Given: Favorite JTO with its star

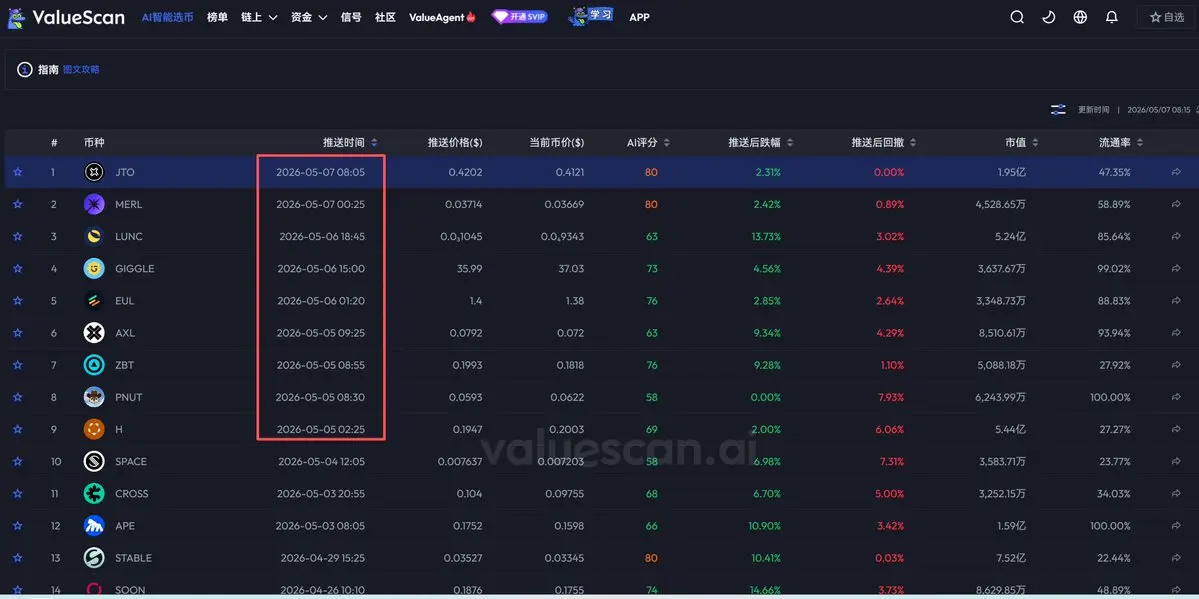Looking at the screenshot, I should 18,172.
